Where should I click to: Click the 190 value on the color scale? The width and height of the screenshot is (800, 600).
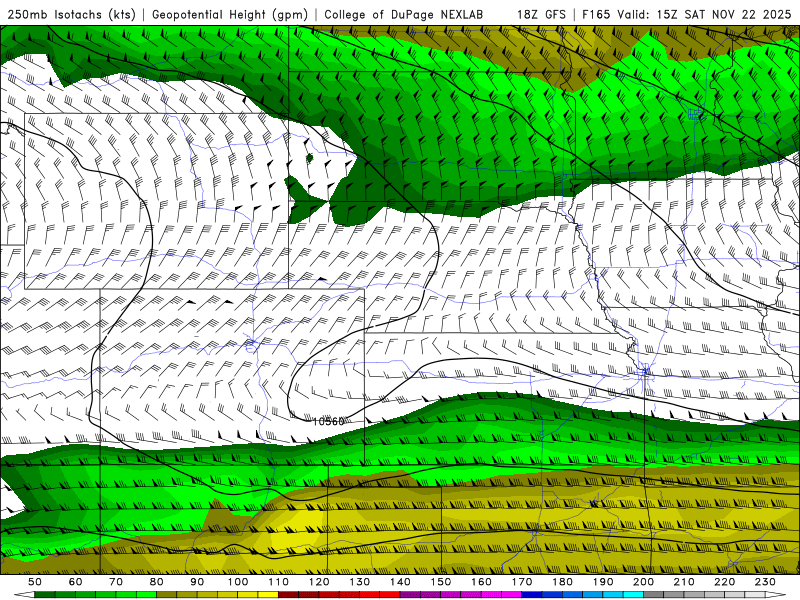coord(603,582)
